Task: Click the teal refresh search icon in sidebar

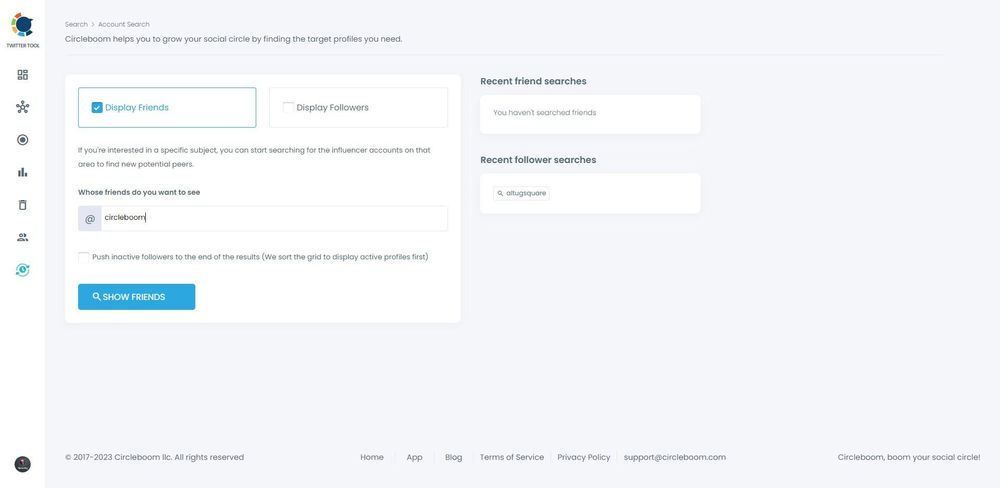Action: [x=23, y=270]
